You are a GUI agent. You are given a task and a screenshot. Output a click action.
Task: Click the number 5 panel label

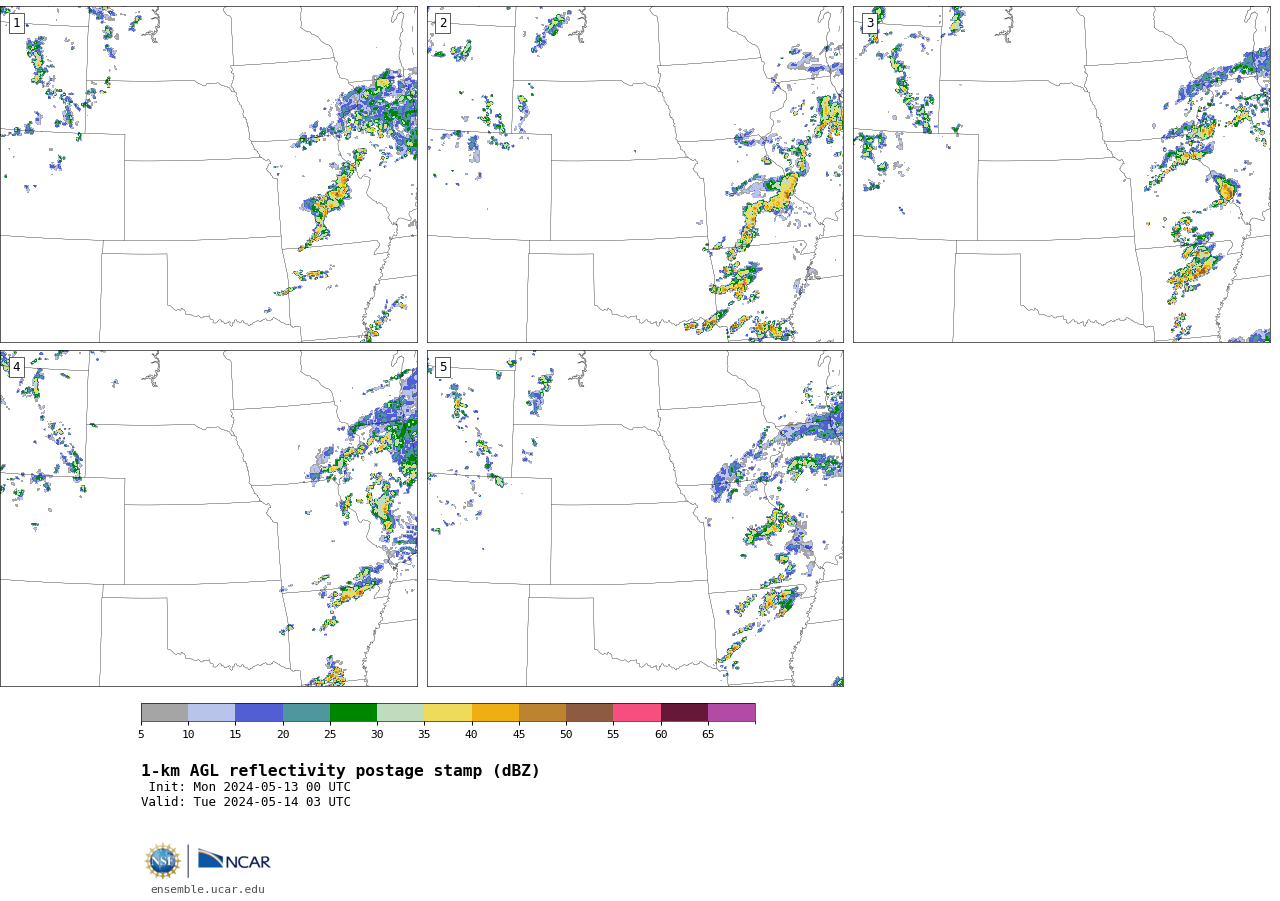(x=443, y=367)
